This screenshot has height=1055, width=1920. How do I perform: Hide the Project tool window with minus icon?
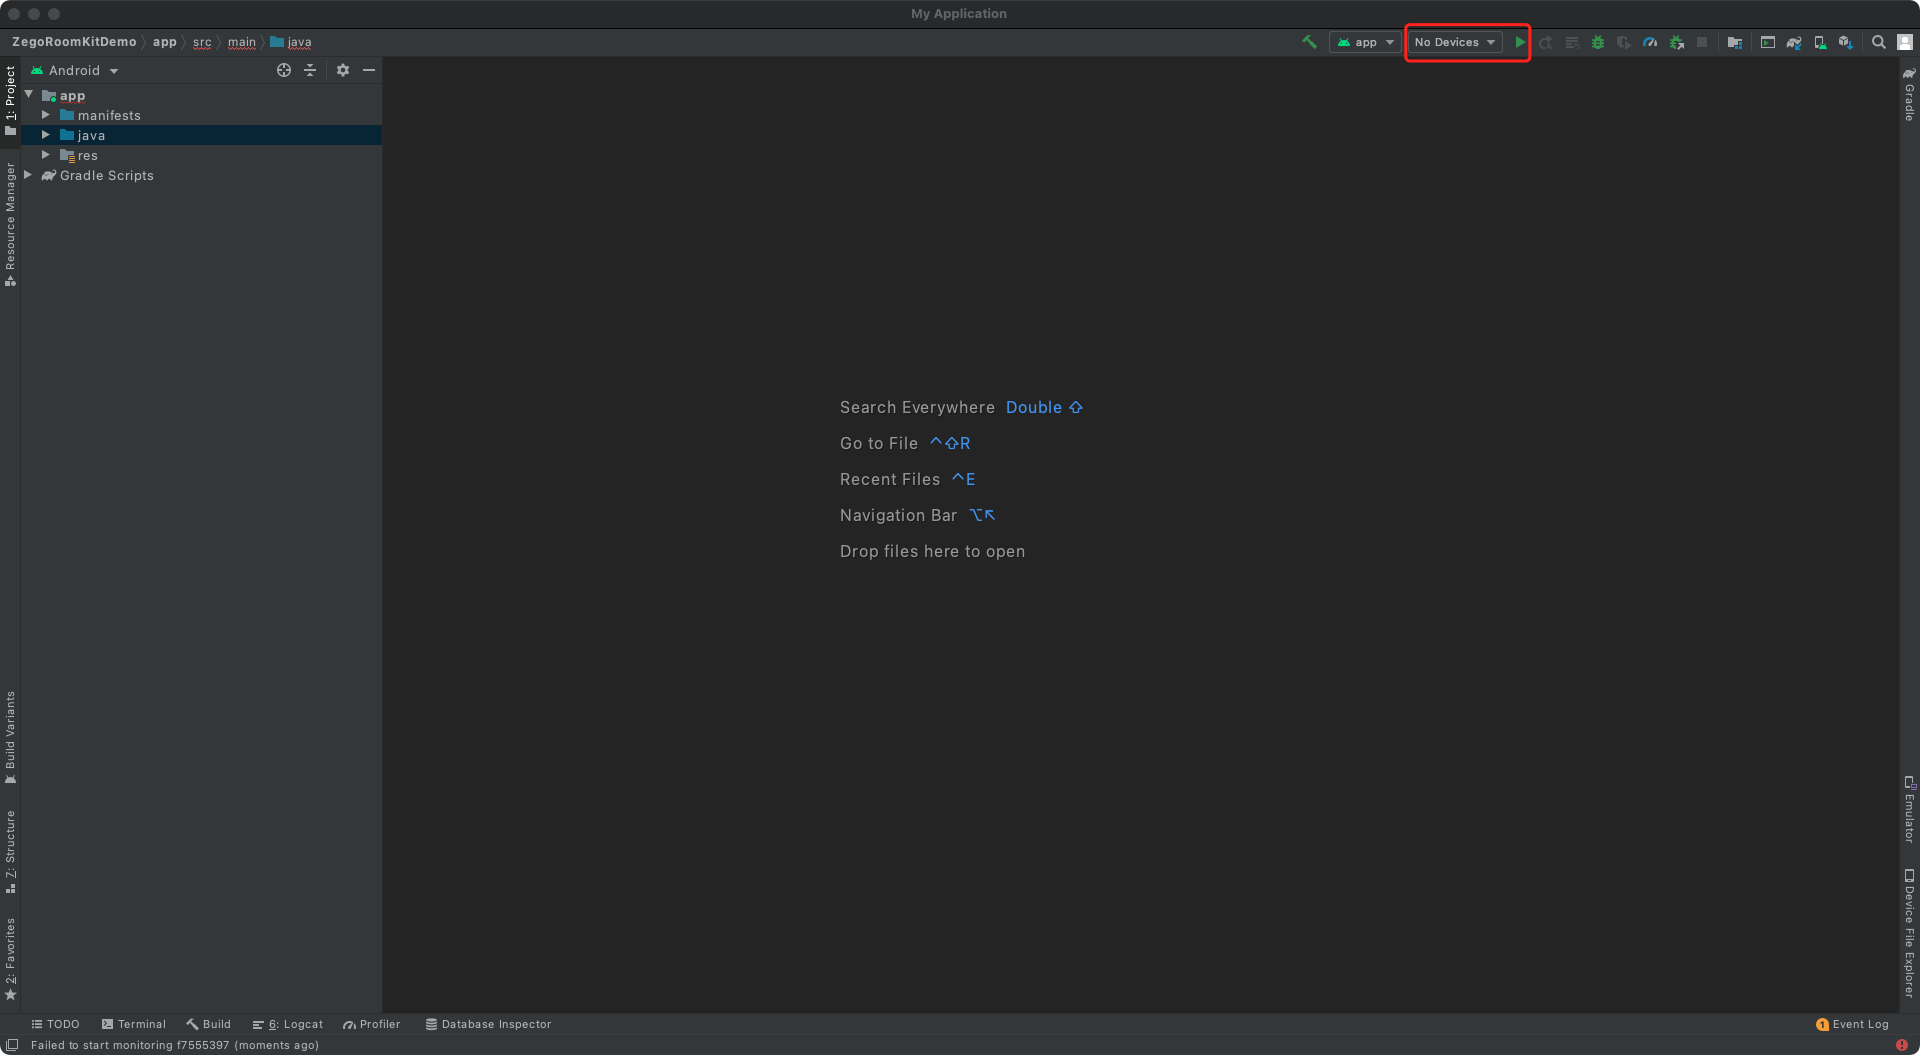369,70
